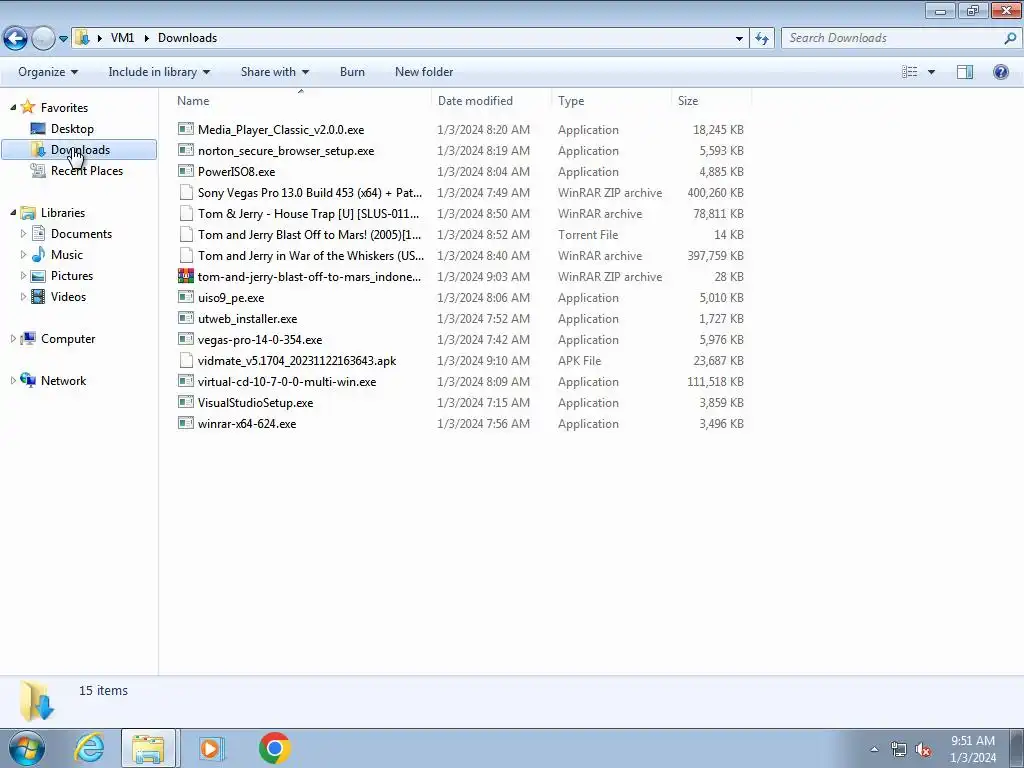
Task: Click Downloads in the address breadcrumb
Action: click(187, 38)
